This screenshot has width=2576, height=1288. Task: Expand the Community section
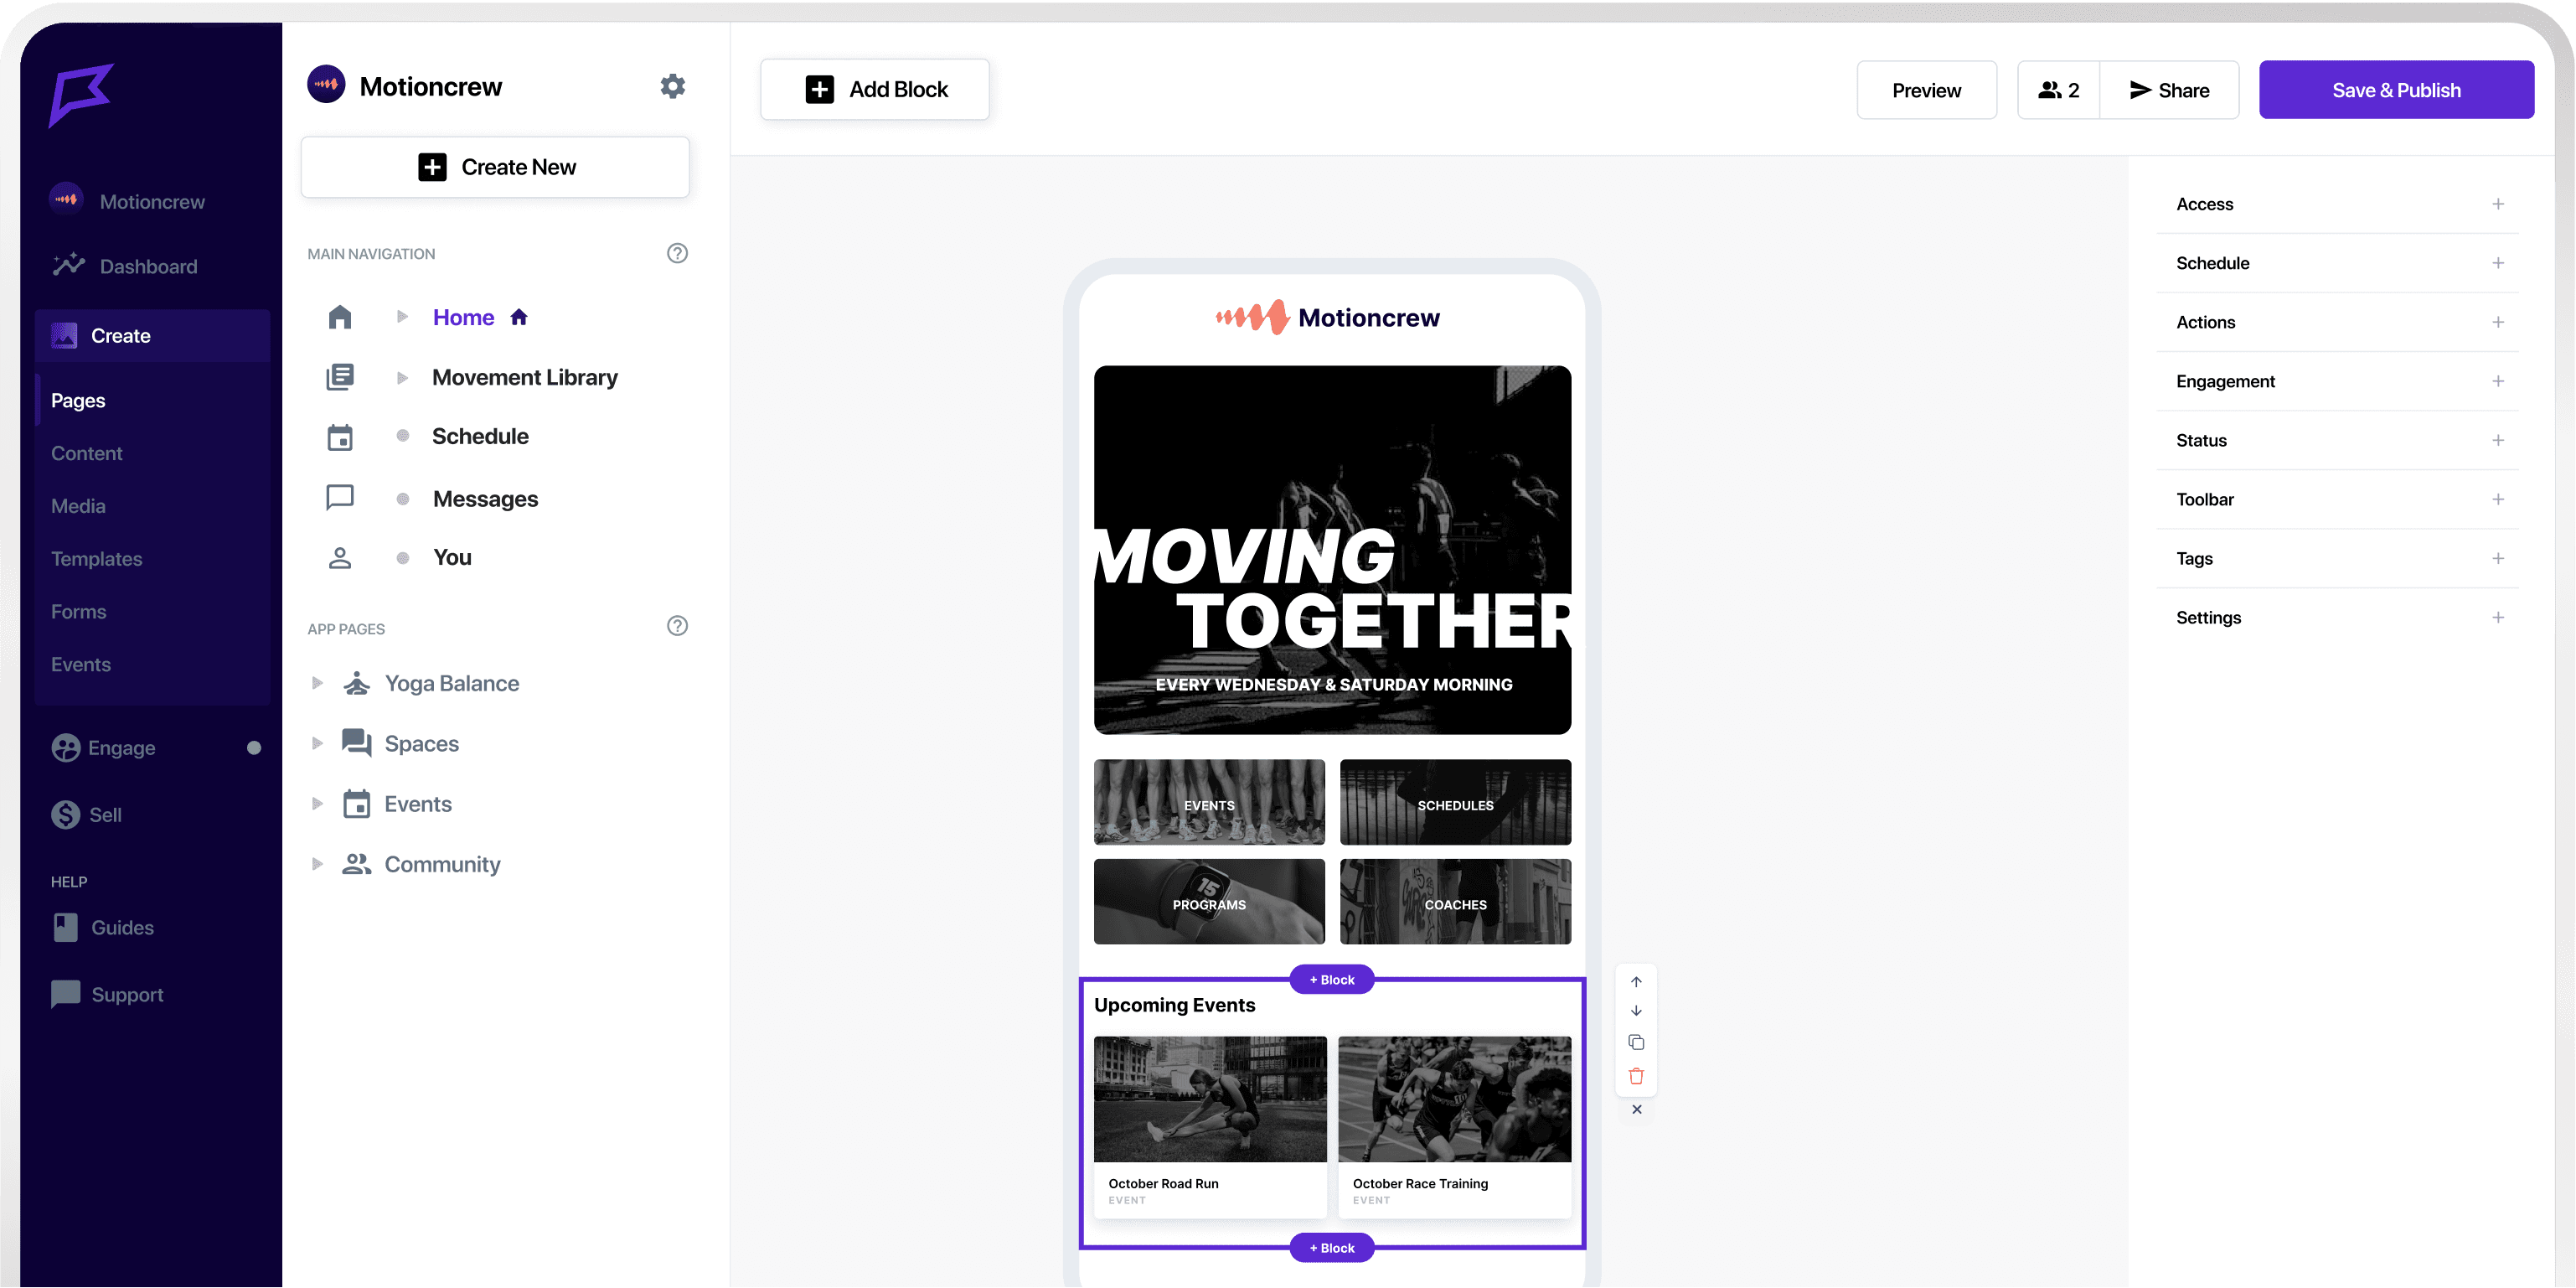tap(317, 864)
